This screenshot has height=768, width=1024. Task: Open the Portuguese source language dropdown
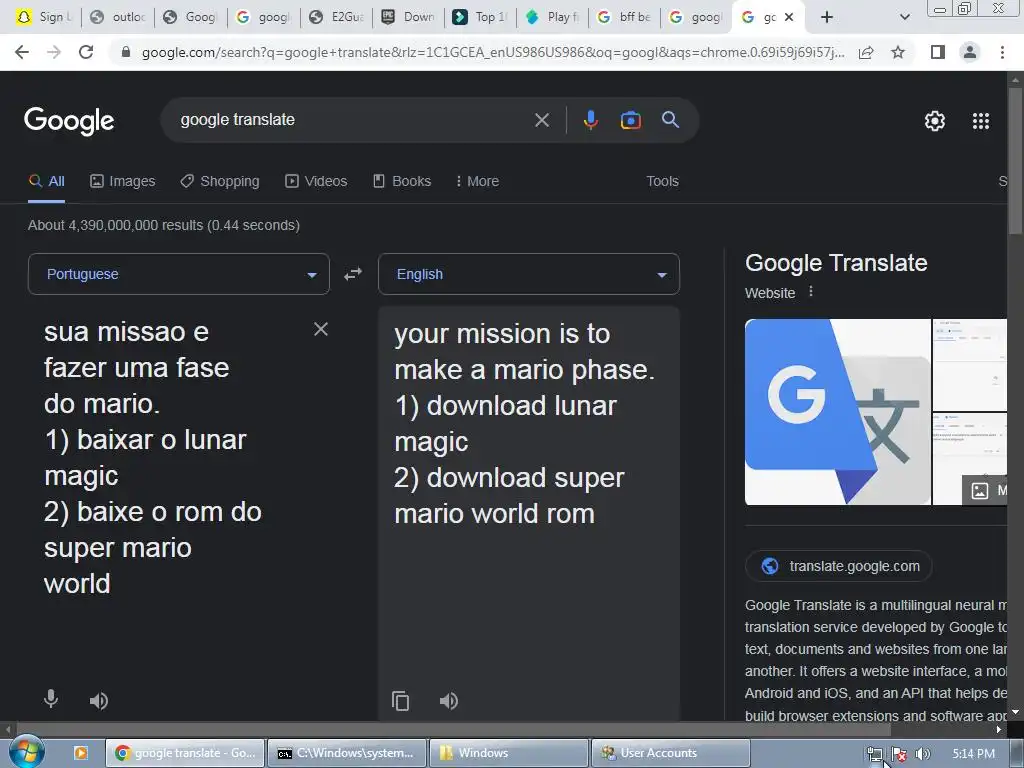click(x=179, y=274)
